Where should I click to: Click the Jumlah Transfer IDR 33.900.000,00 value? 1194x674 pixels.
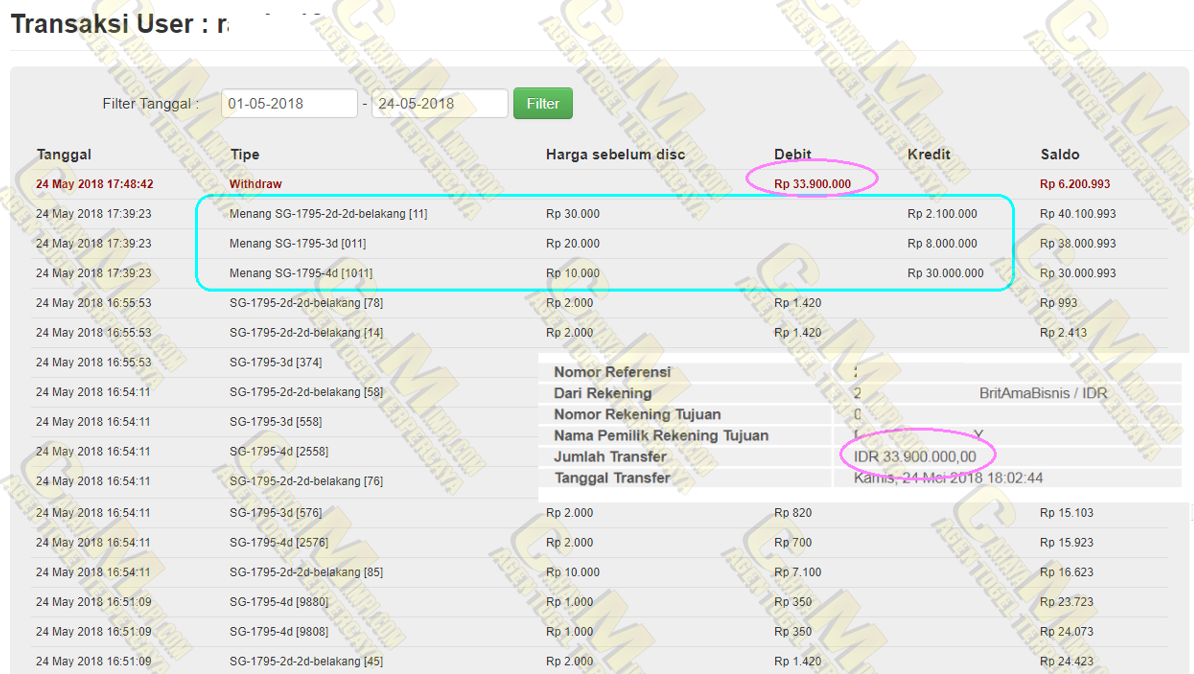coord(914,456)
